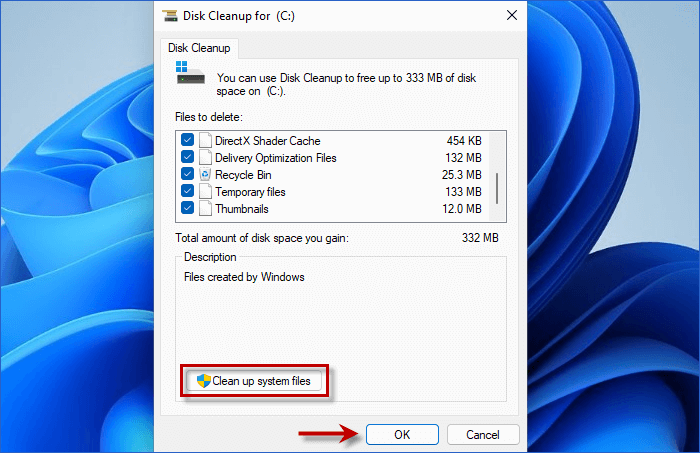Click the '25.3 MB' size value

pos(462,175)
